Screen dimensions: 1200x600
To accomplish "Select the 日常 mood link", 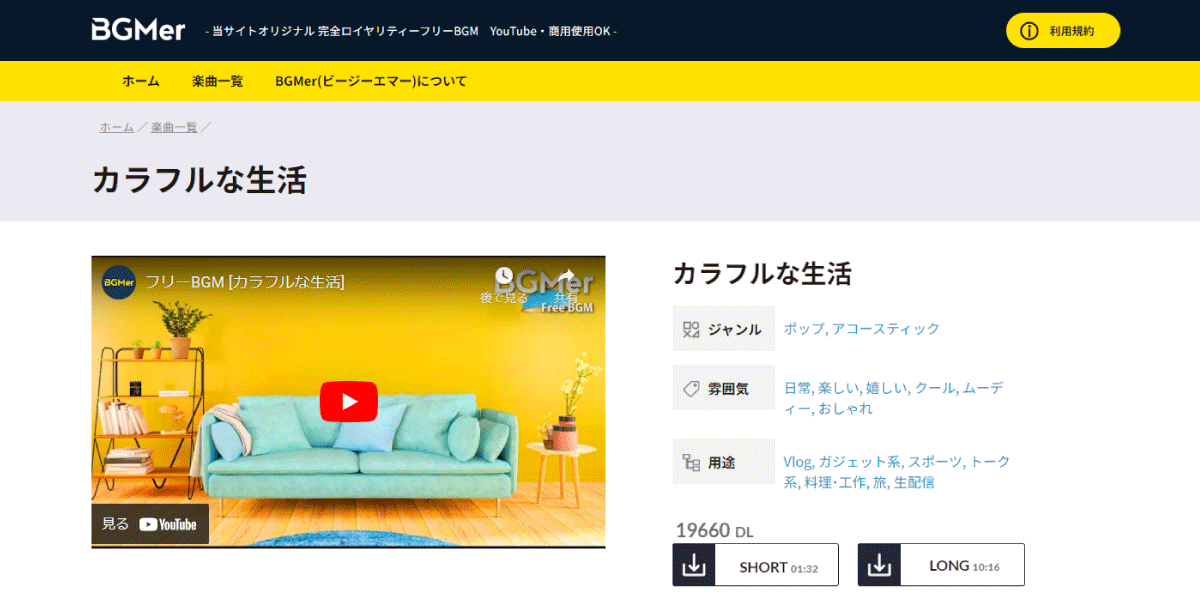I will point(797,388).
